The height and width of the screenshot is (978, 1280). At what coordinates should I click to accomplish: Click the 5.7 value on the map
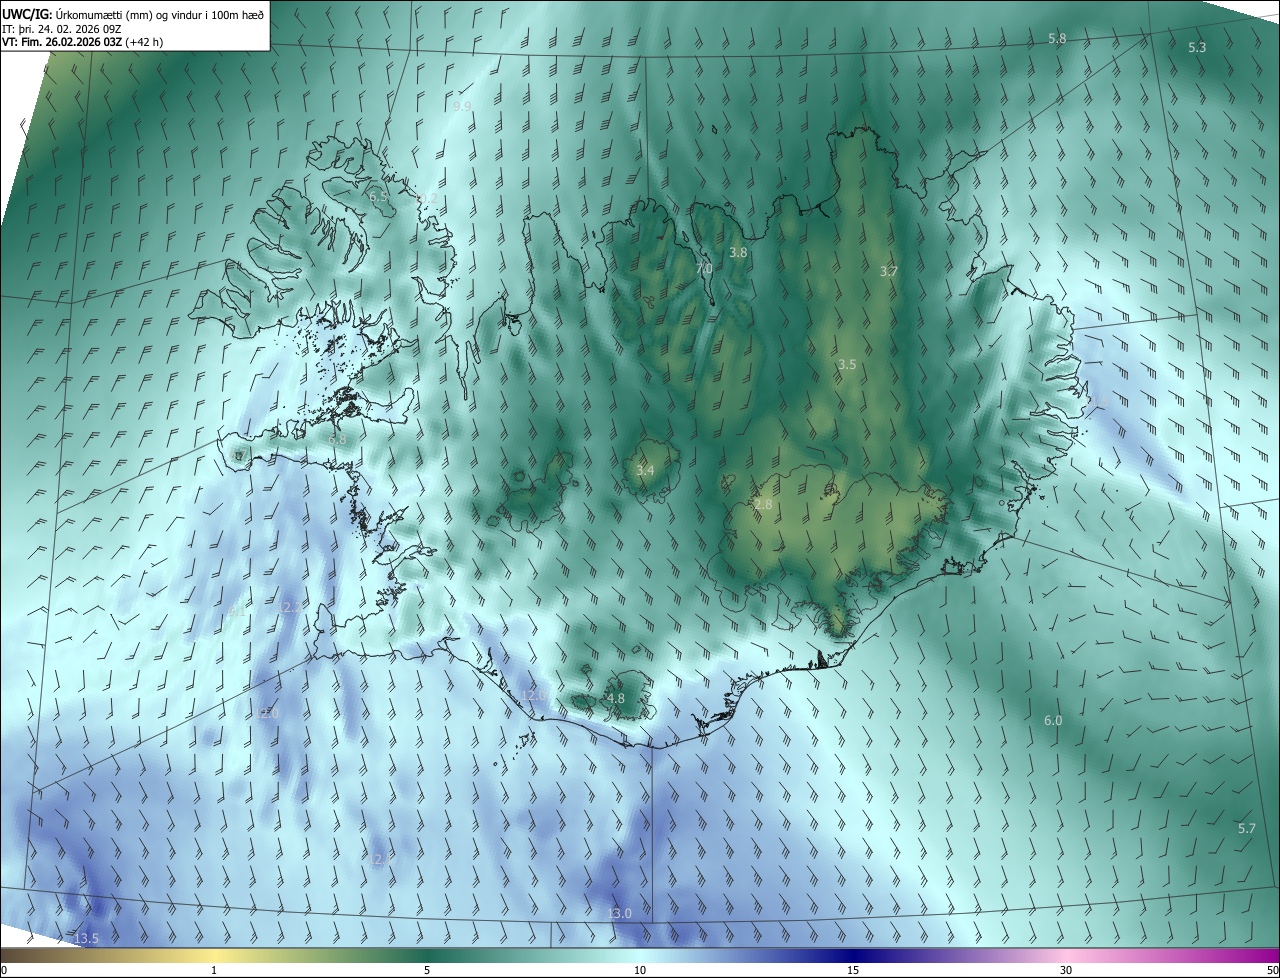[x=1246, y=828]
